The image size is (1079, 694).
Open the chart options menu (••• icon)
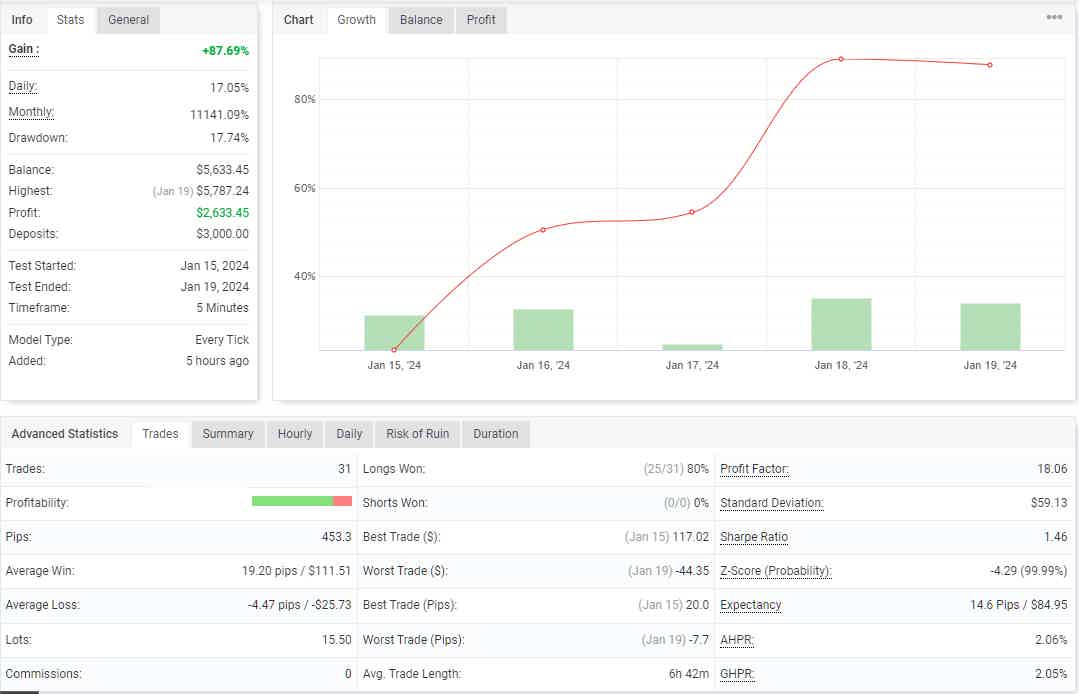[1056, 16]
